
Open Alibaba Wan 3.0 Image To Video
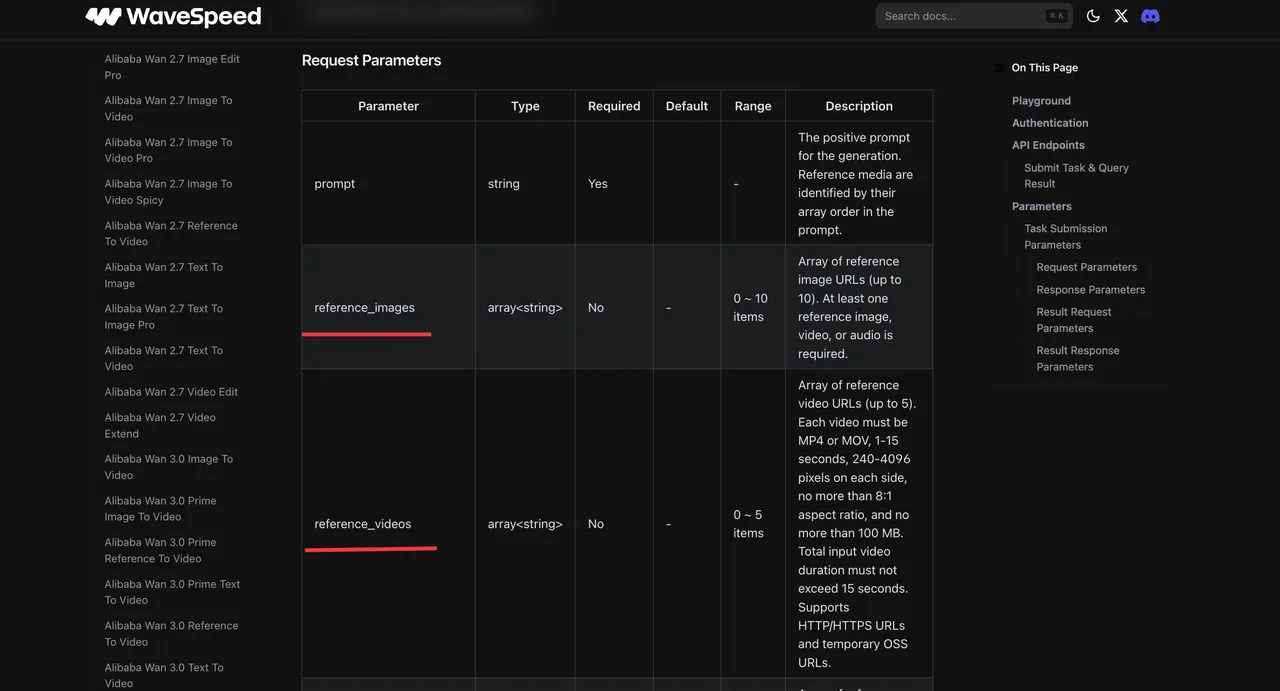(168, 467)
